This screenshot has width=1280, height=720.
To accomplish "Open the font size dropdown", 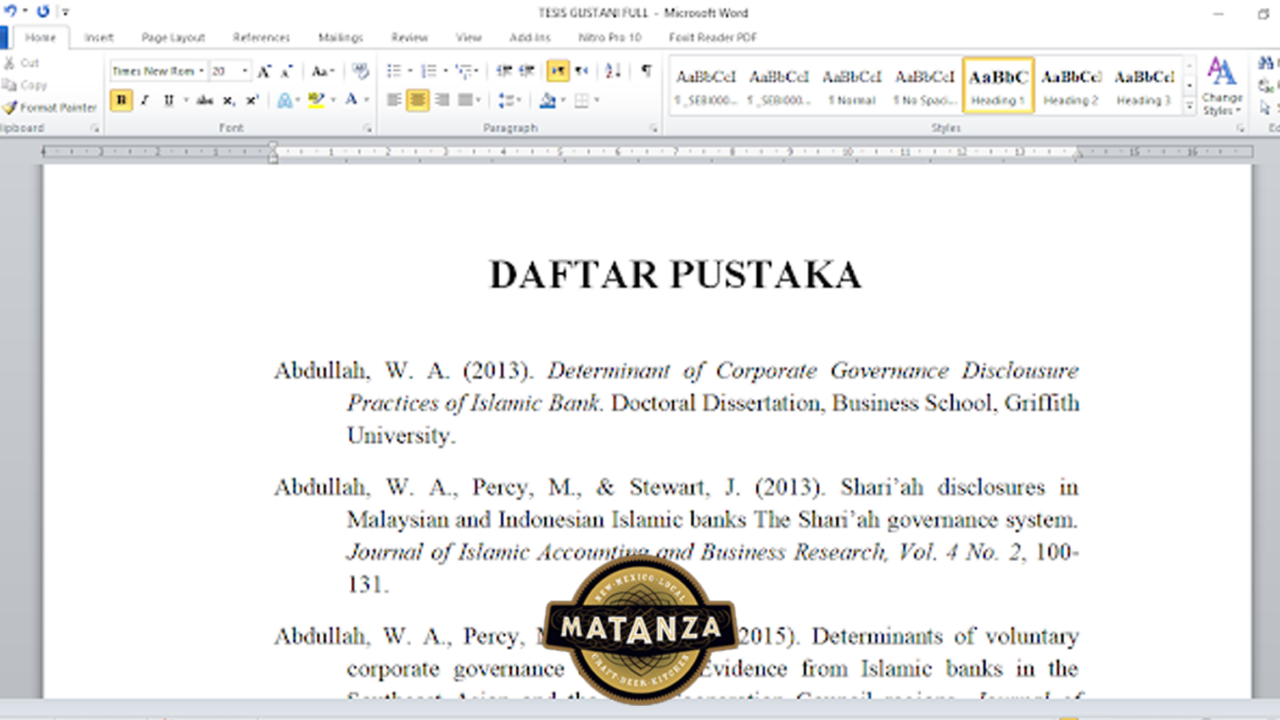I will tap(245, 71).
